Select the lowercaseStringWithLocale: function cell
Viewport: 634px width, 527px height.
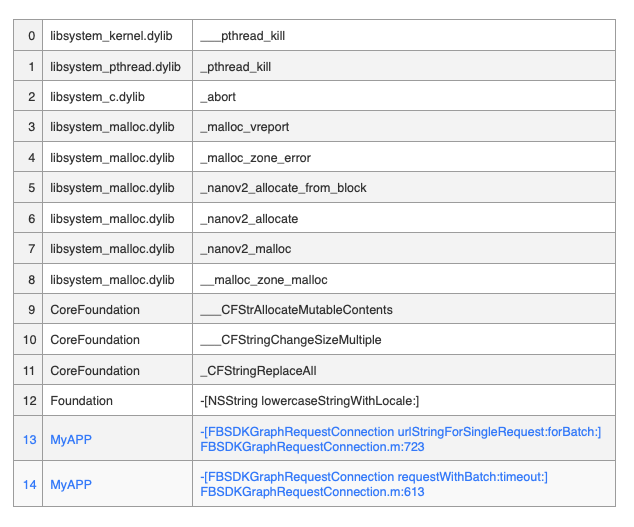[404, 401]
